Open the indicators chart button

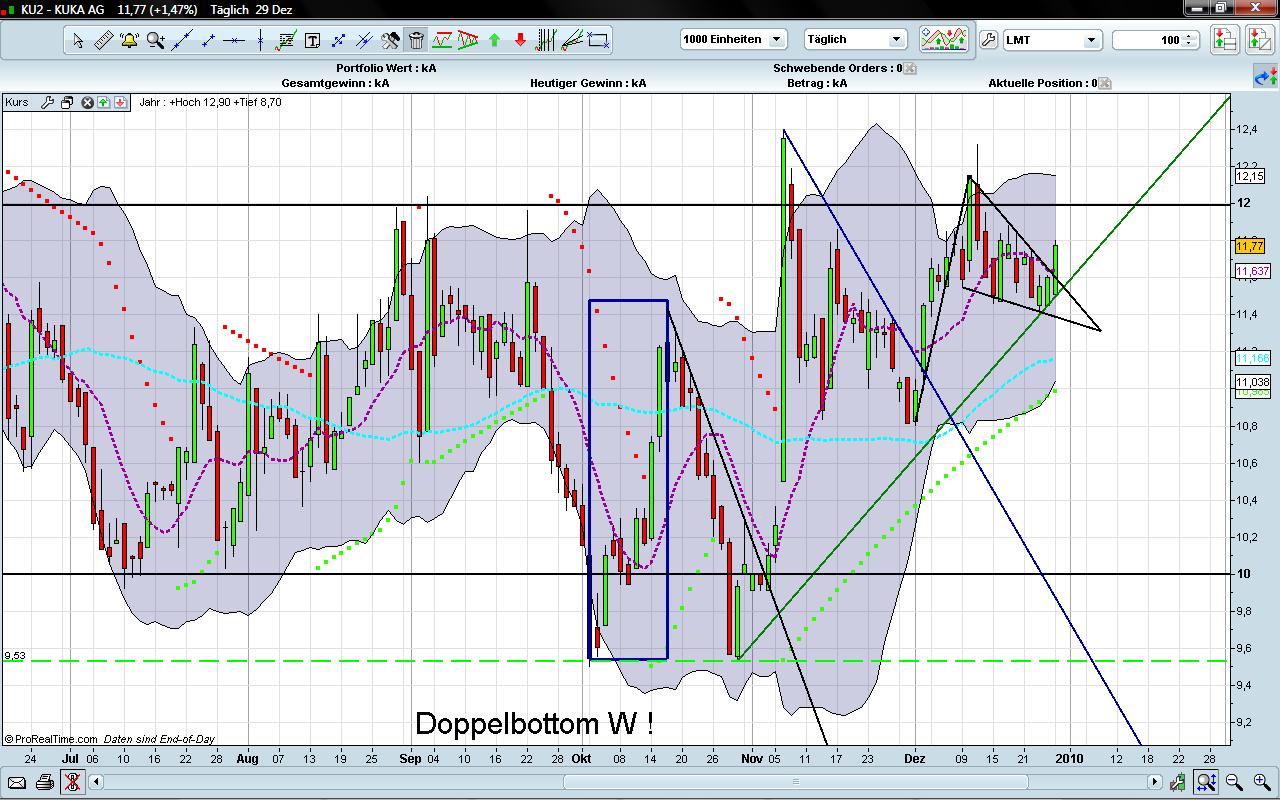pyautogui.click(x=944, y=39)
